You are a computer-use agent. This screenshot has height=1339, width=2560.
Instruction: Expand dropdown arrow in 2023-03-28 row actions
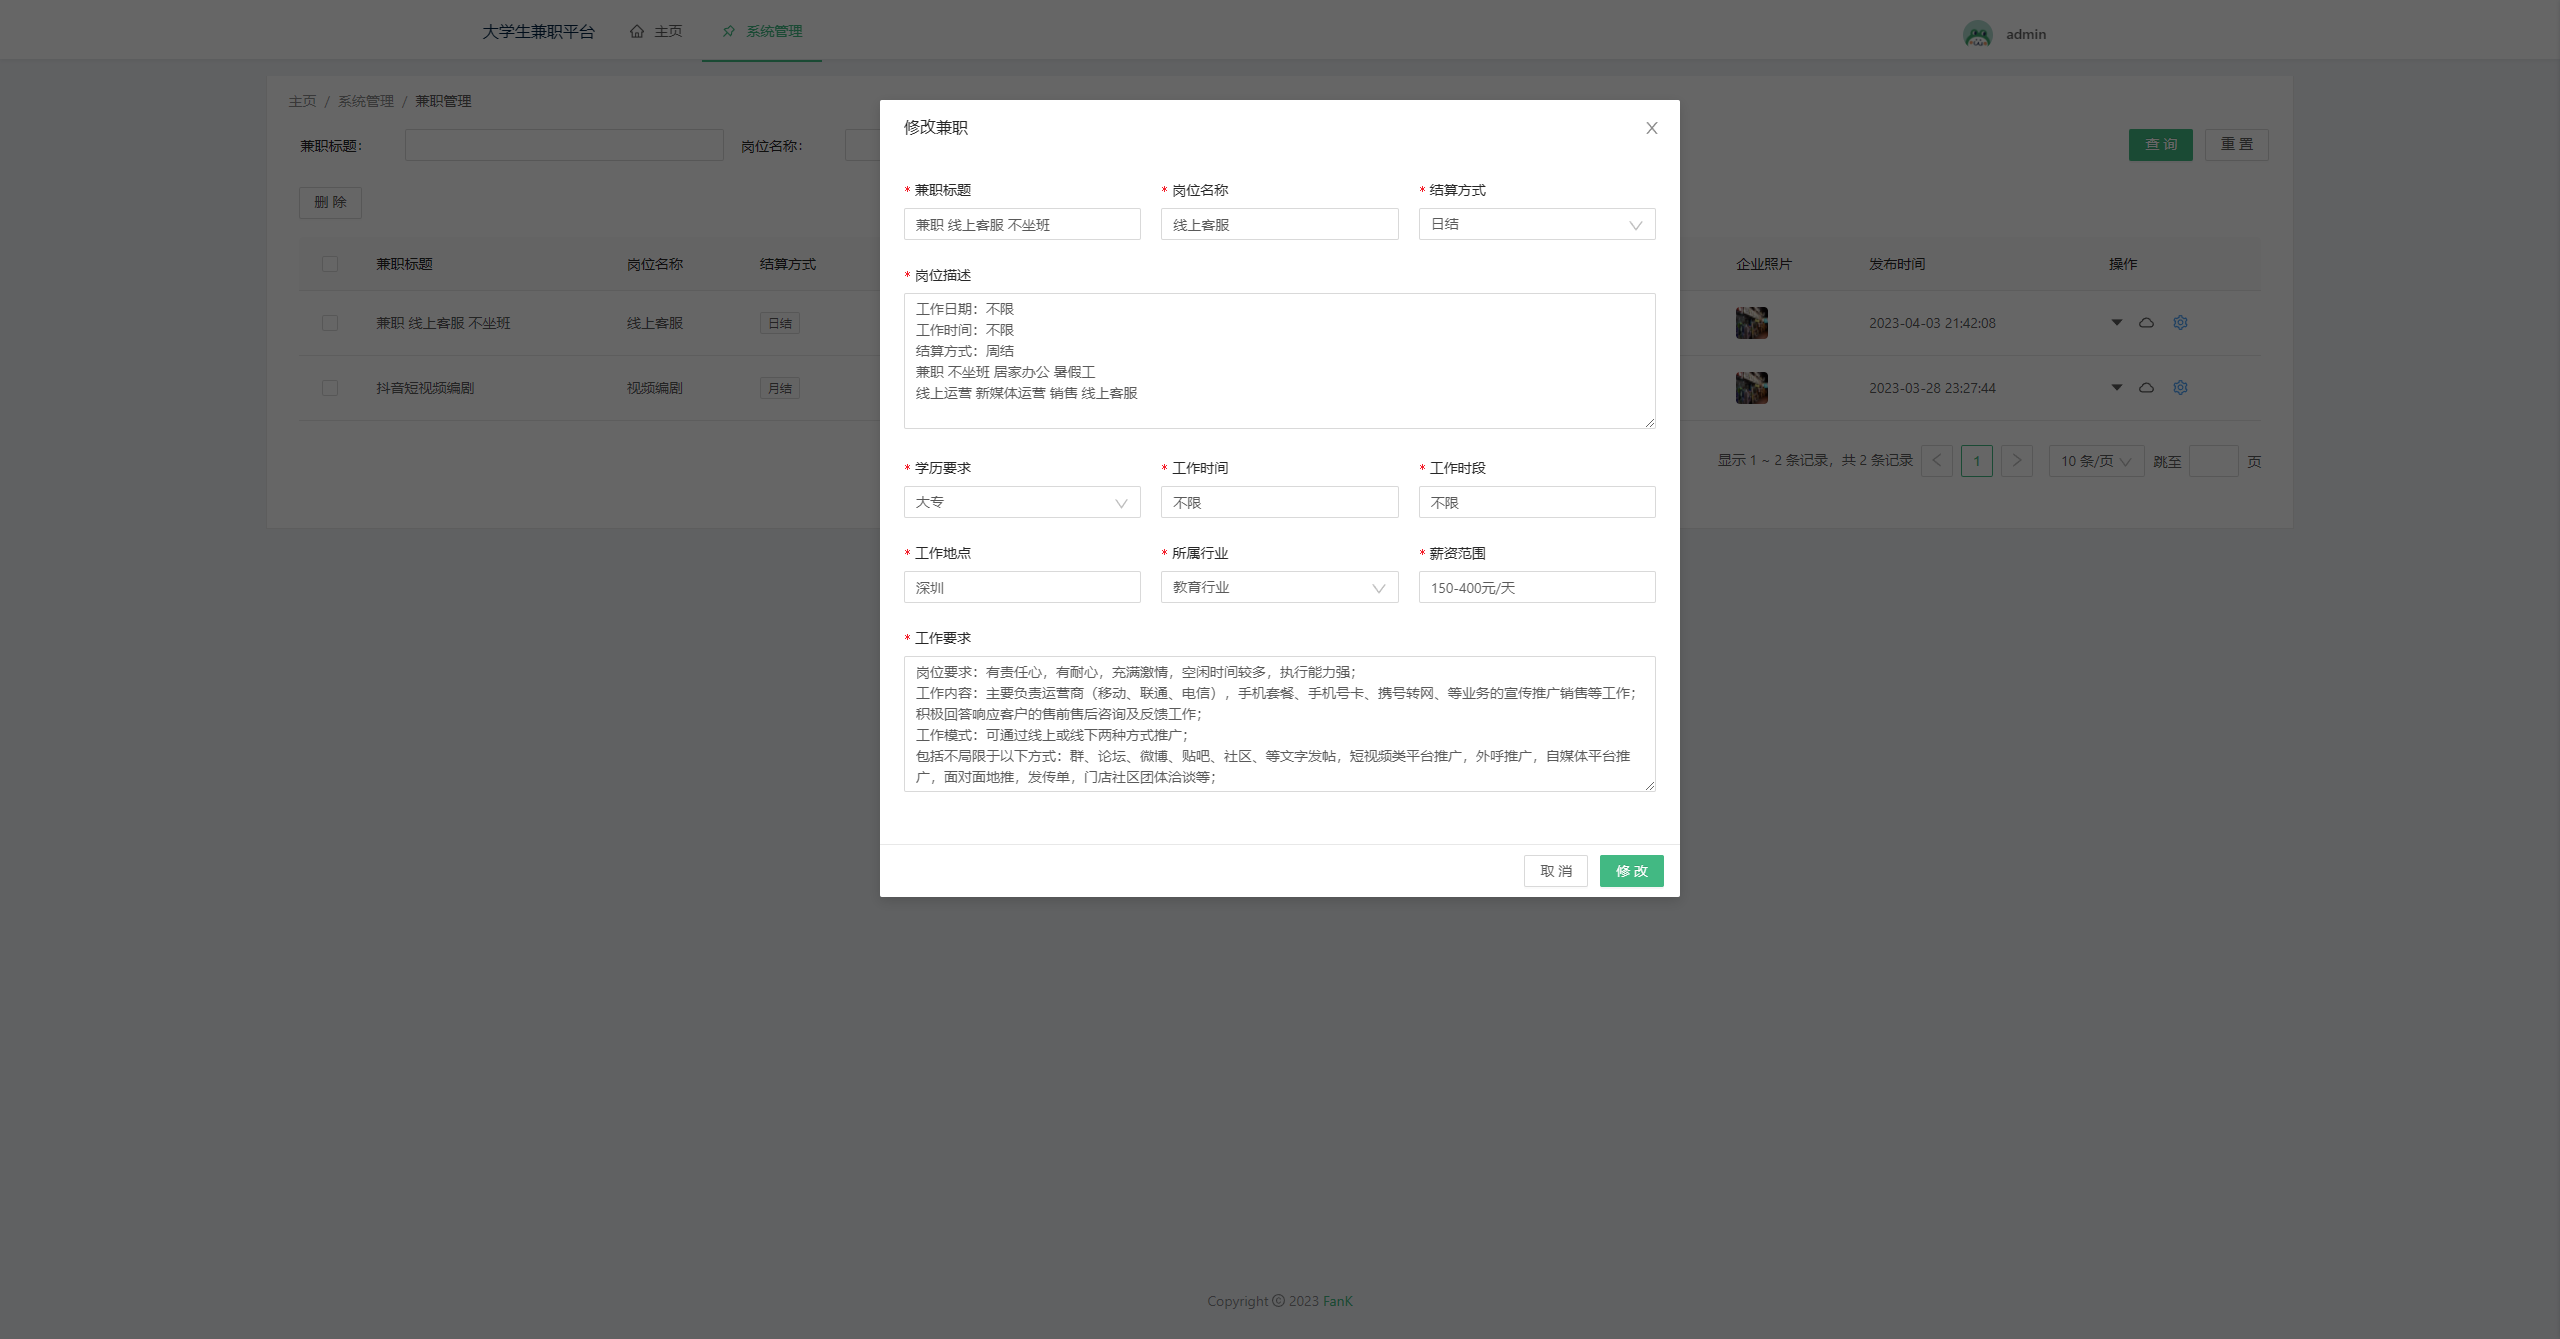click(2116, 387)
